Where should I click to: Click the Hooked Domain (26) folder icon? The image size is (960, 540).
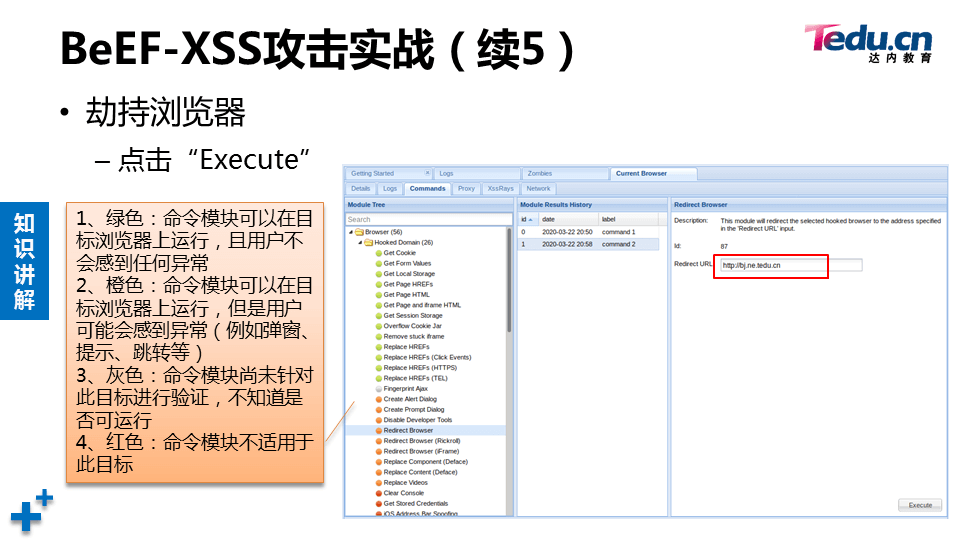[x=369, y=242]
